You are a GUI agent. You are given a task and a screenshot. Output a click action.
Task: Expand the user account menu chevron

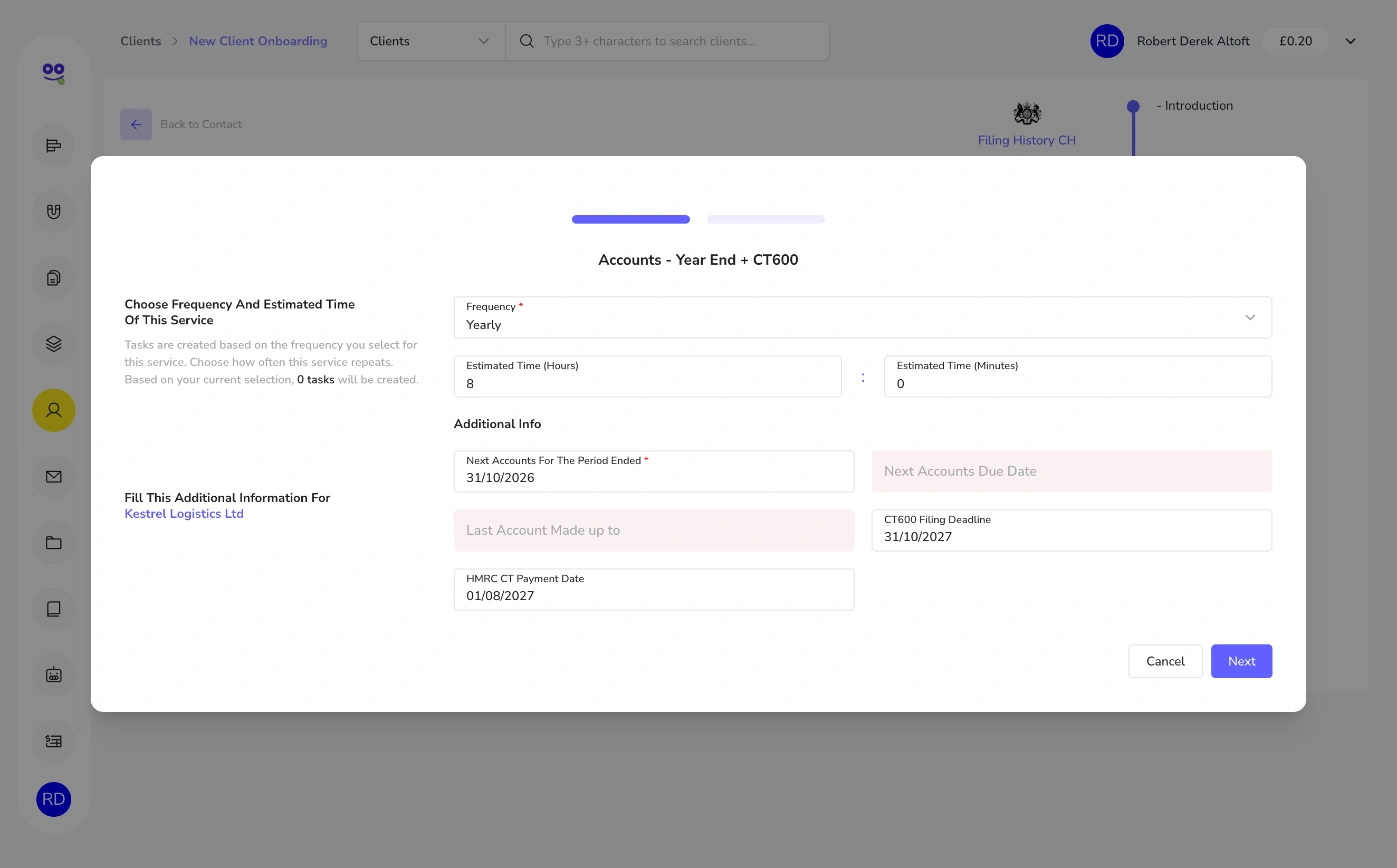pos(1350,41)
